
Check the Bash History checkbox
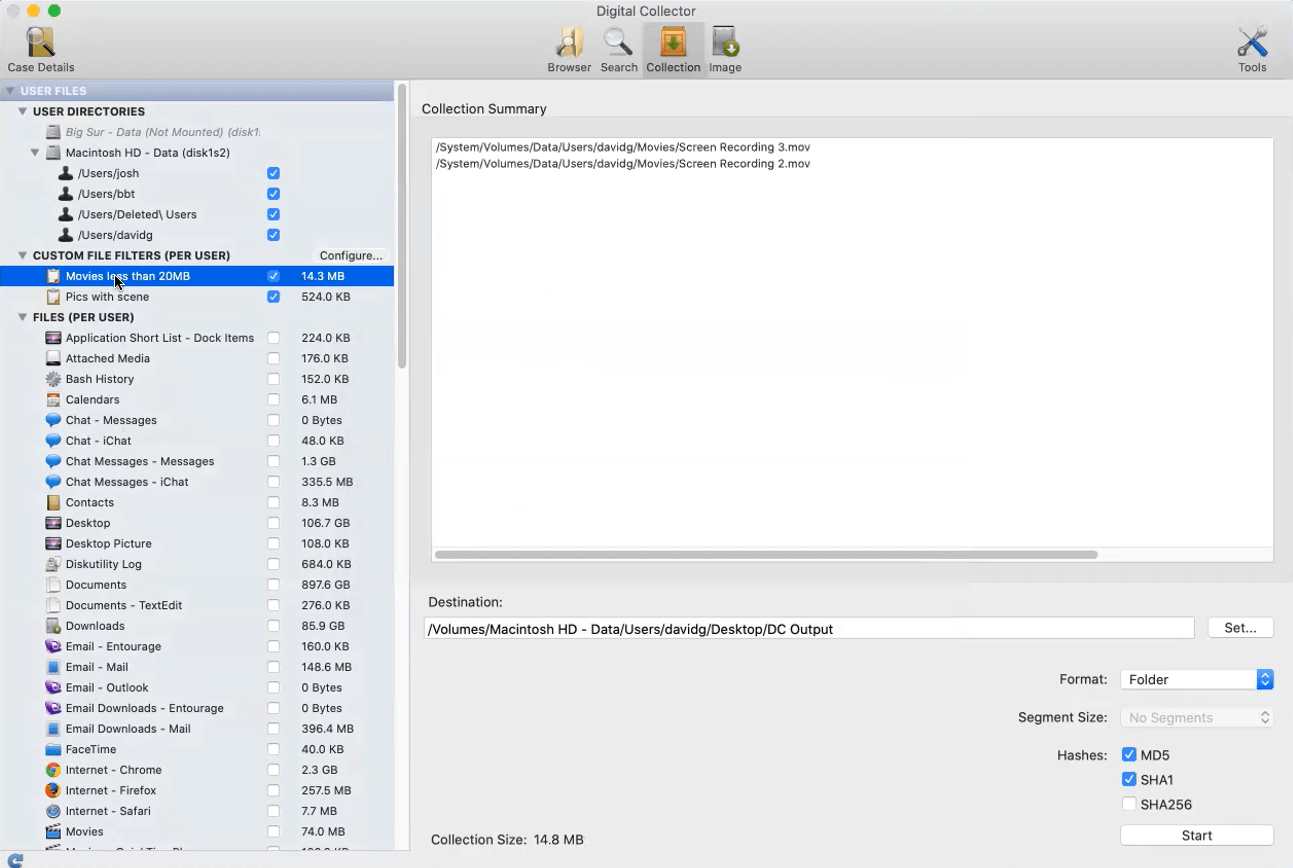[x=273, y=379]
